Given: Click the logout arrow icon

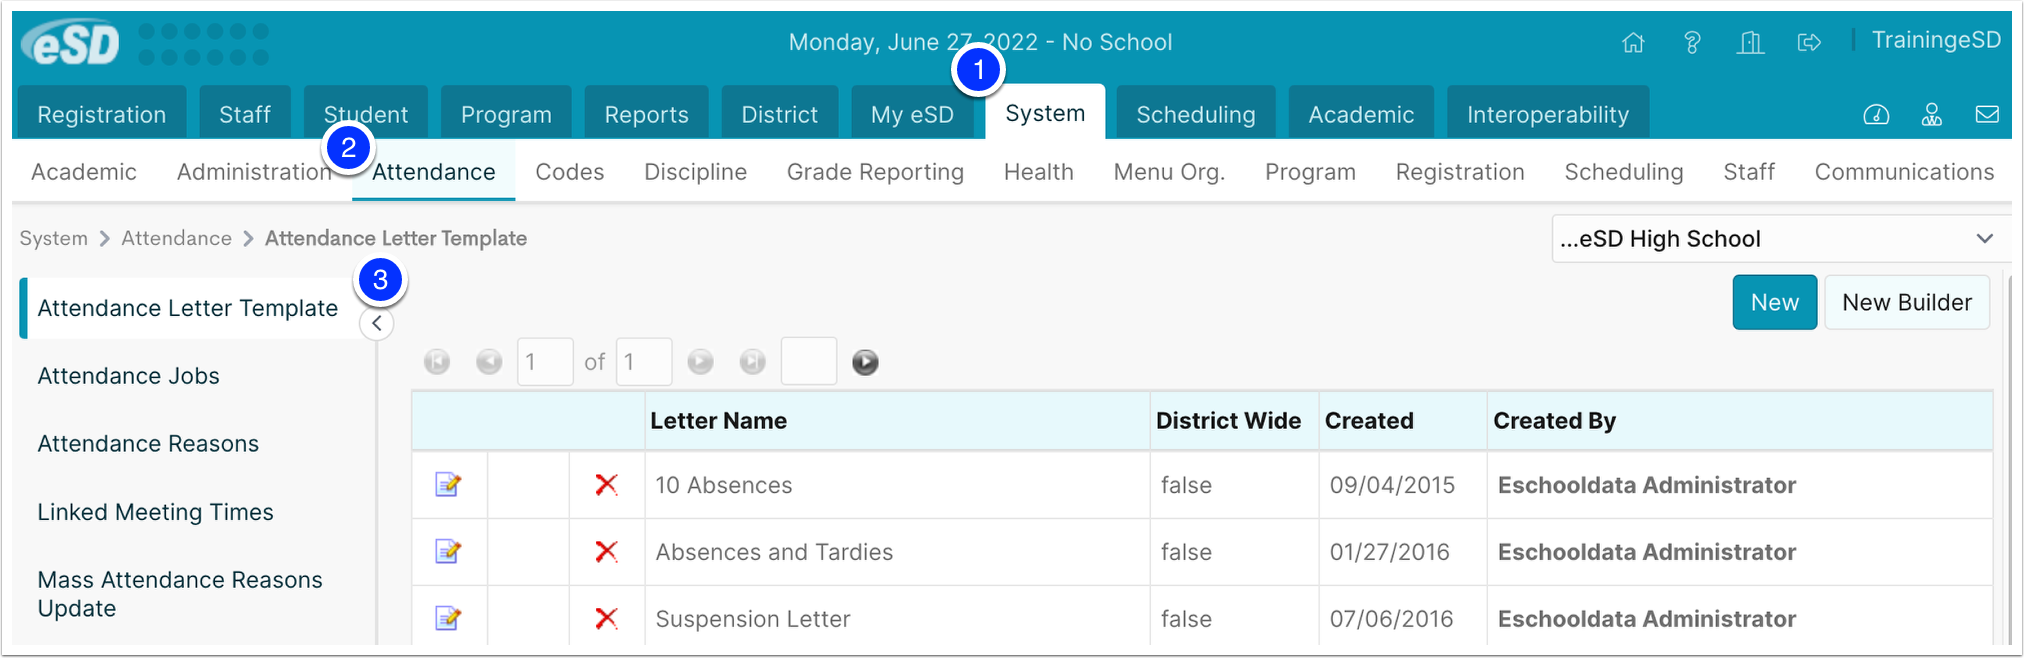Looking at the screenshot, I should (x=1809, y=42).
